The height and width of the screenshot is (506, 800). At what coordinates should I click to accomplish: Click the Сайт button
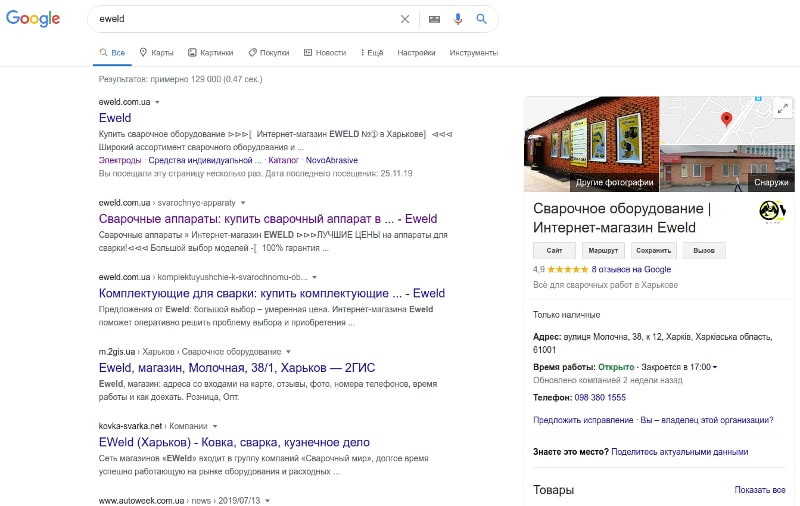point(554,250)
